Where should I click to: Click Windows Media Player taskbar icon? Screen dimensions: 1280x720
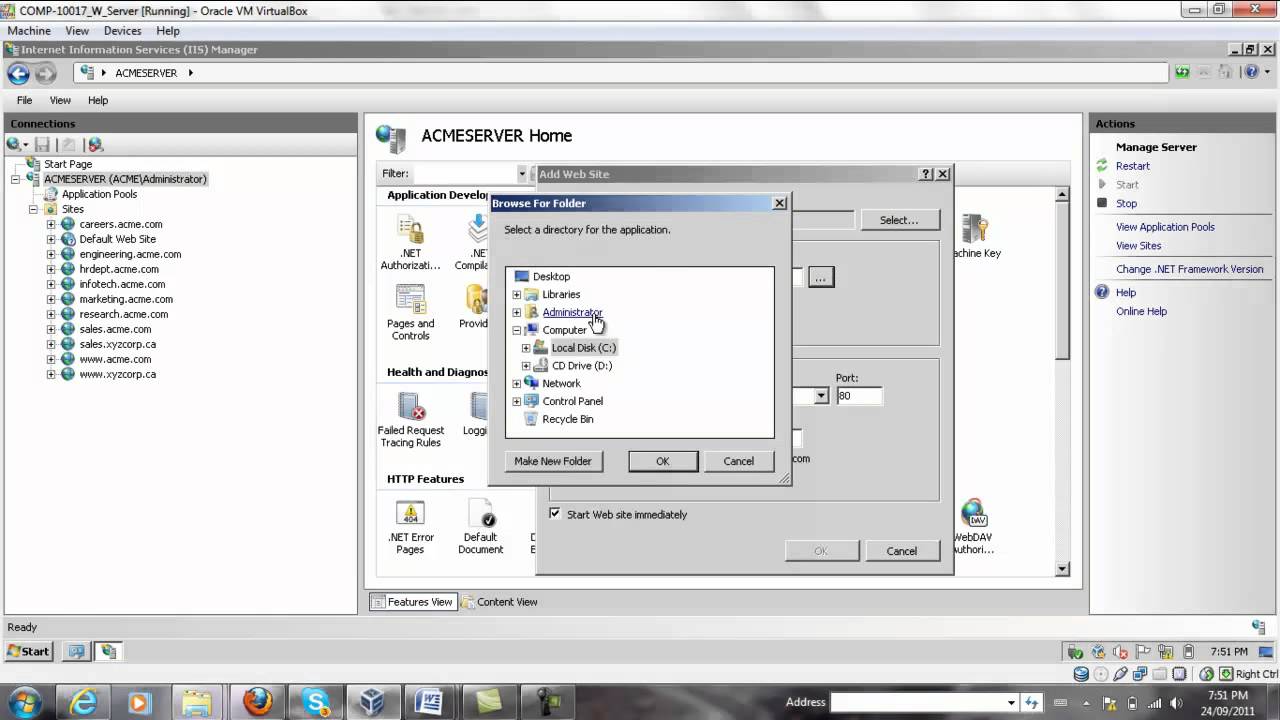tap(138, 702)
